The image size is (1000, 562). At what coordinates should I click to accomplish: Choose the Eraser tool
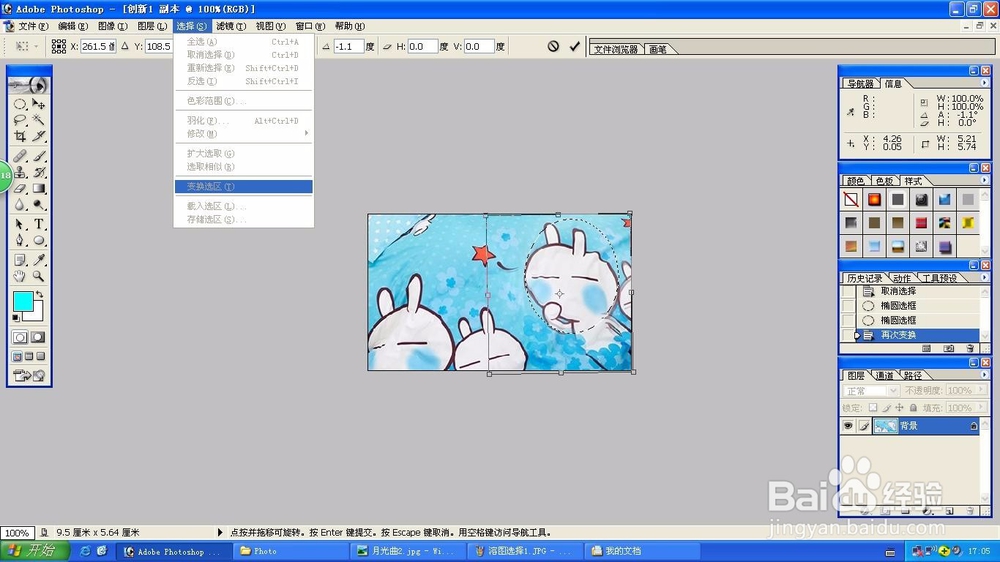tap(20, 188)
